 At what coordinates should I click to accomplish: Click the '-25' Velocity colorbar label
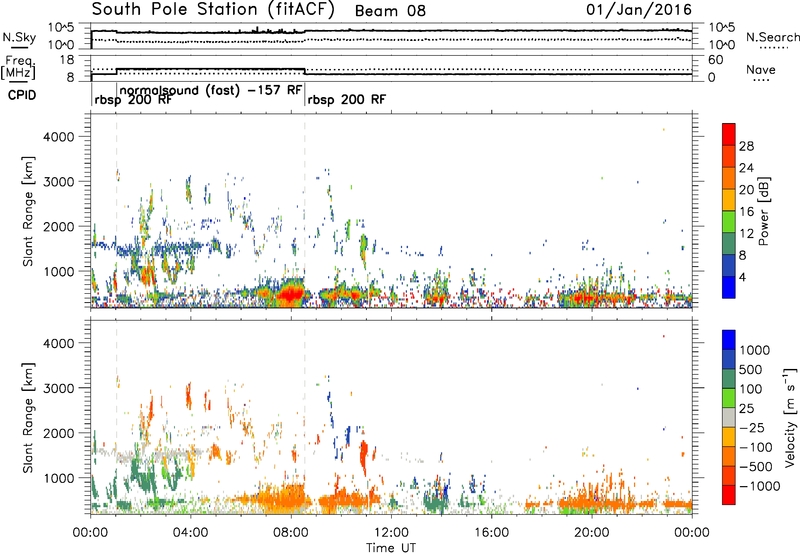coord(751,427)
